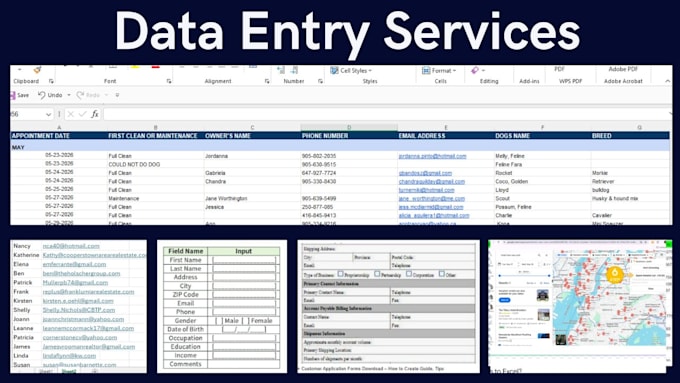Open the Name Box dropdown arrow
Viewport: 680px width, 383px height.
(48, 115)
